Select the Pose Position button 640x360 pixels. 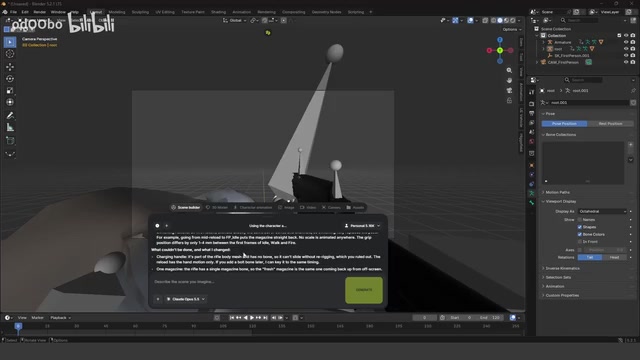tap(564, 124)
